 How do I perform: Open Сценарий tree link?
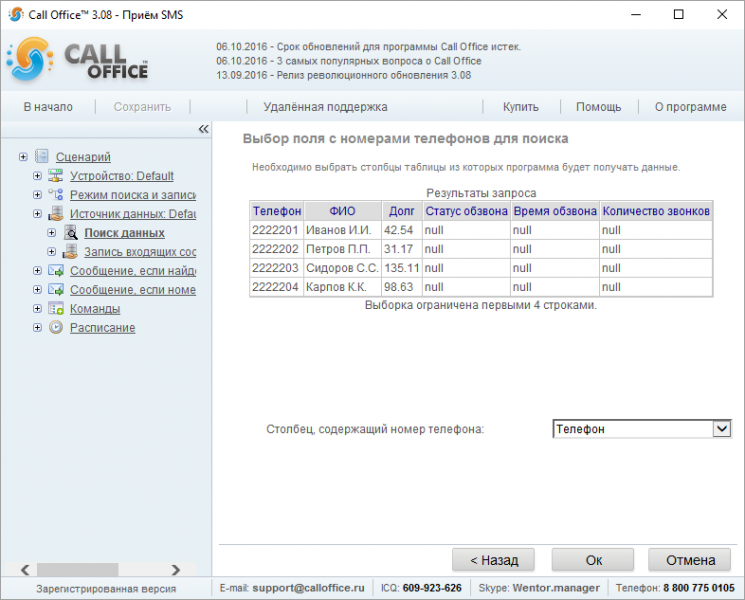click(x=83, y=157)
